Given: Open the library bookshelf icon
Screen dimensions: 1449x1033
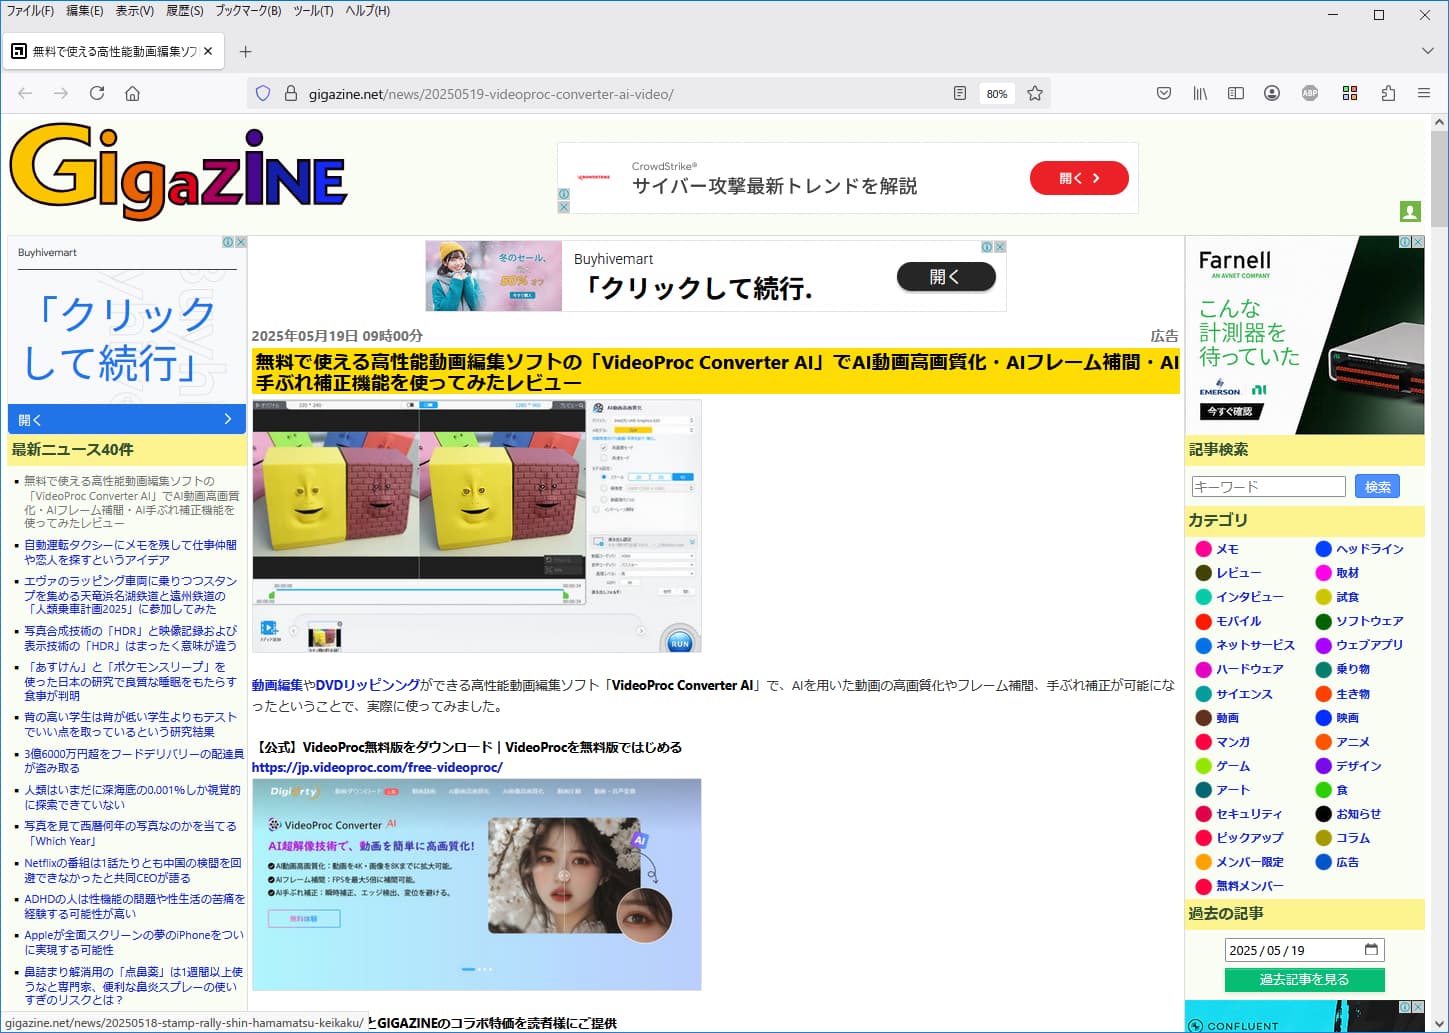Looking at the screenshot, I should pyautogui.click(x=1200, y=93).
